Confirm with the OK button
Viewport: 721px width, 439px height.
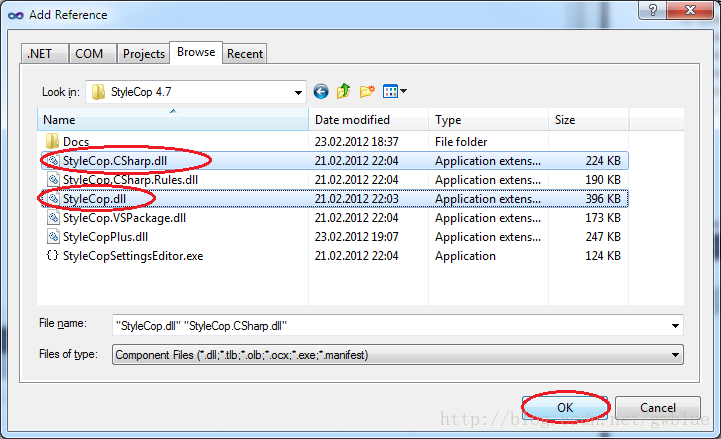tap(565, 408)
